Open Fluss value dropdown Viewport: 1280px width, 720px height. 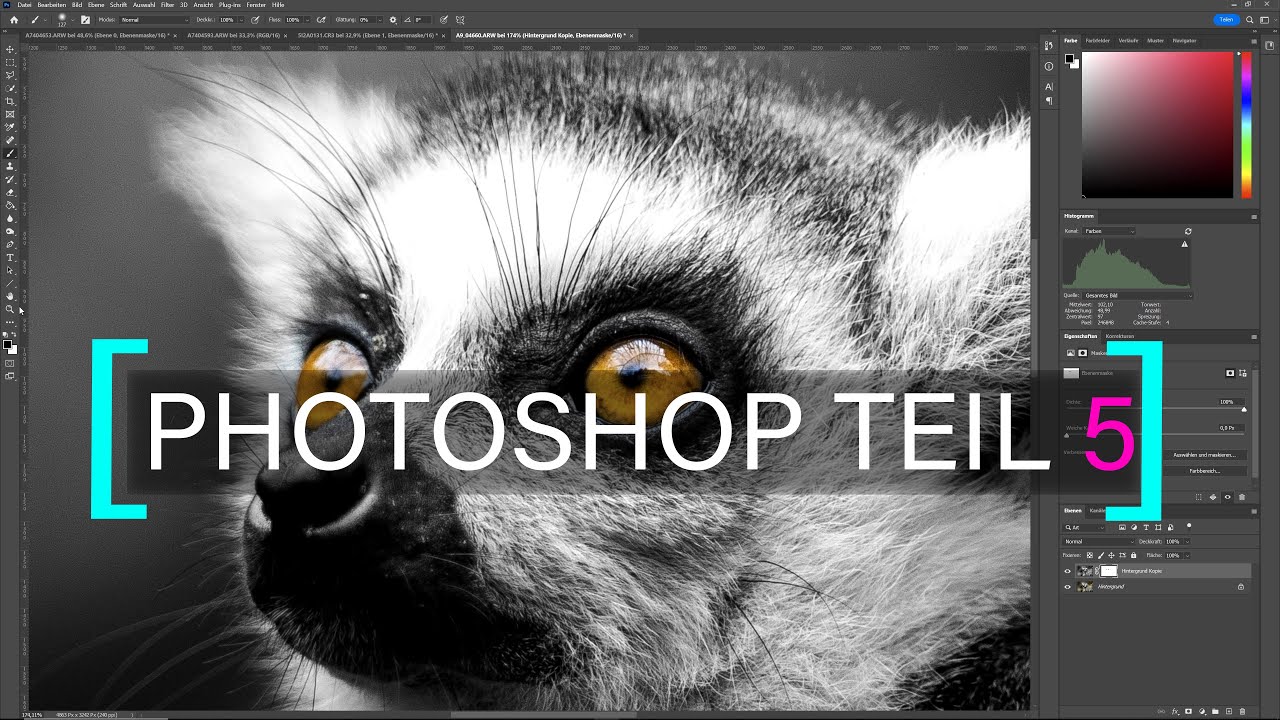point(306,20)
